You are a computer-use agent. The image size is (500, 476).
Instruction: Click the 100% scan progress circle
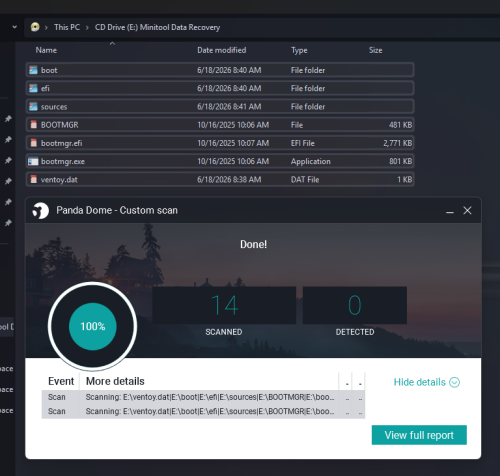pyautogui.click(x=93, y=326)
